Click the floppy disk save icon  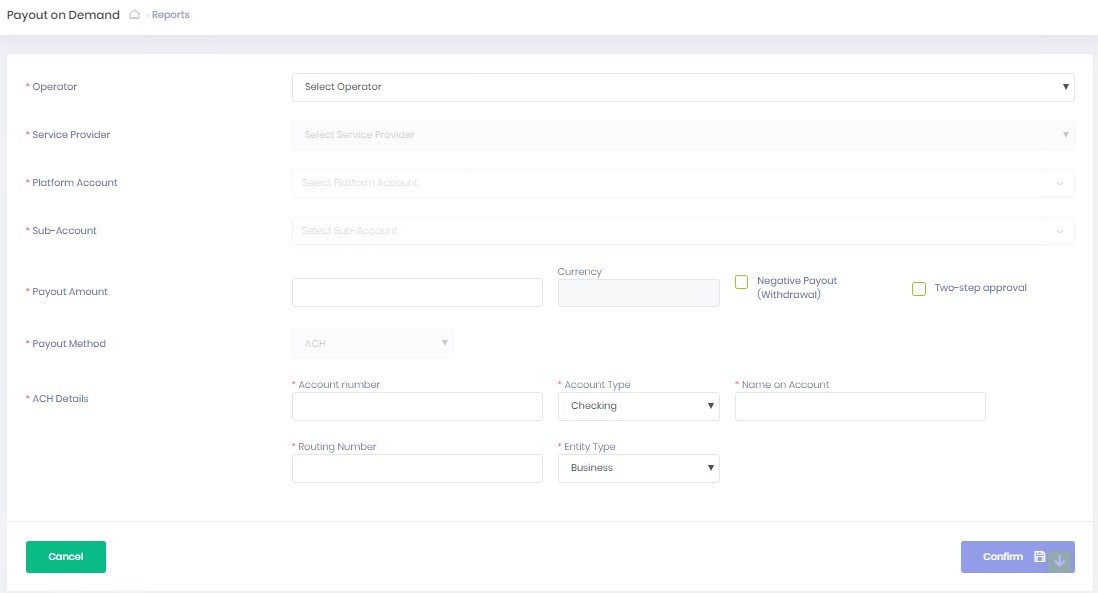[1039, 557]
